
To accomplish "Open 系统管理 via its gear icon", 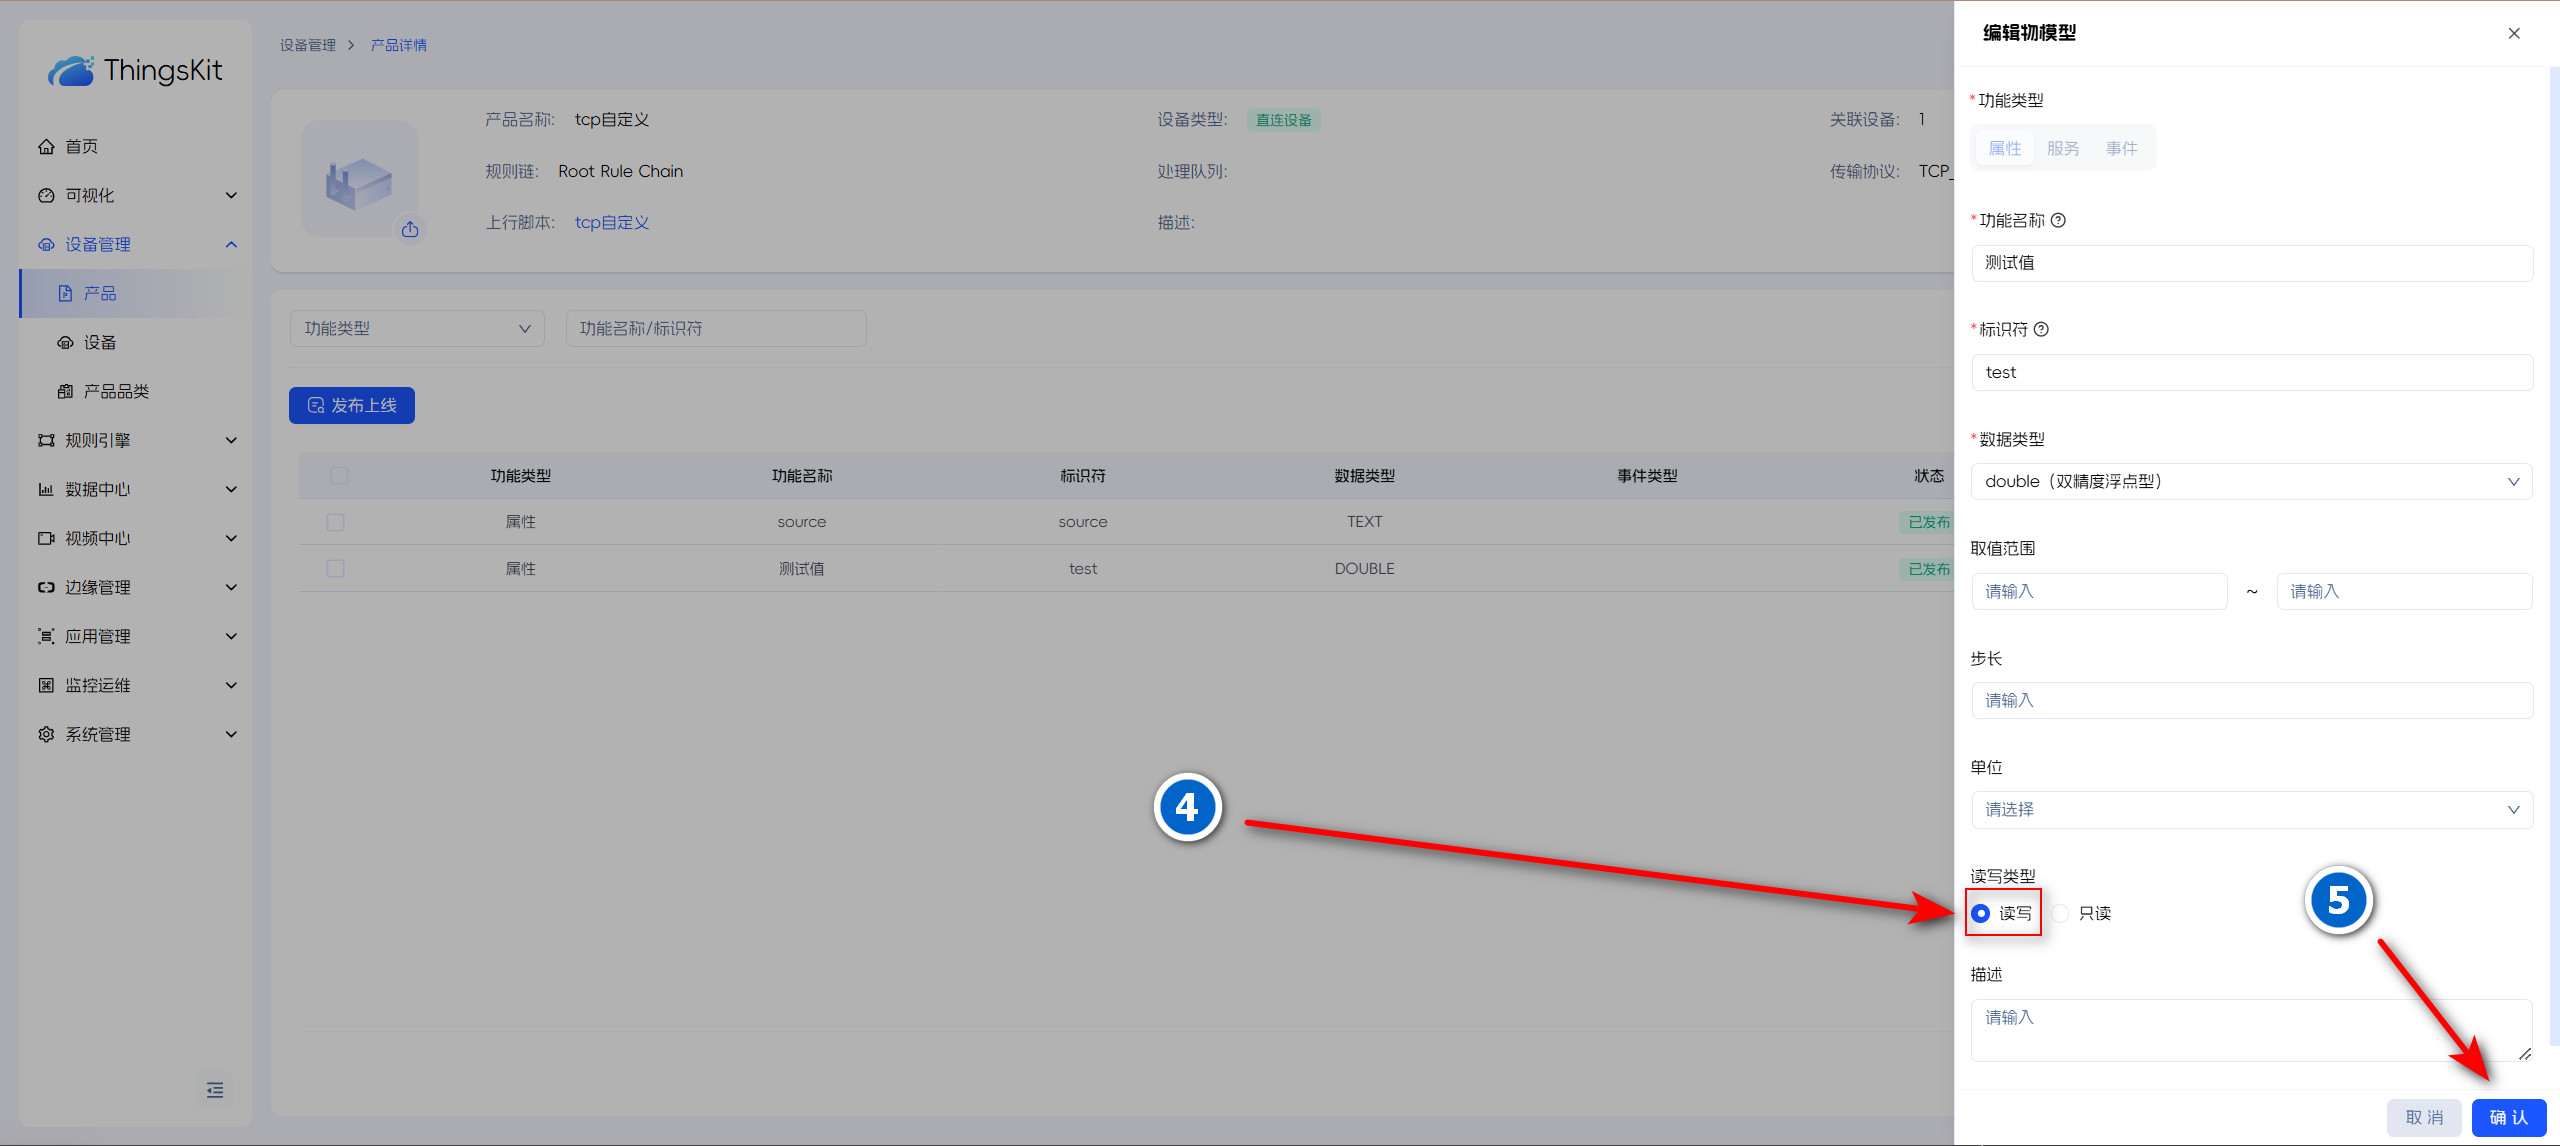I will pyautogui.click(x=46, y=734).
